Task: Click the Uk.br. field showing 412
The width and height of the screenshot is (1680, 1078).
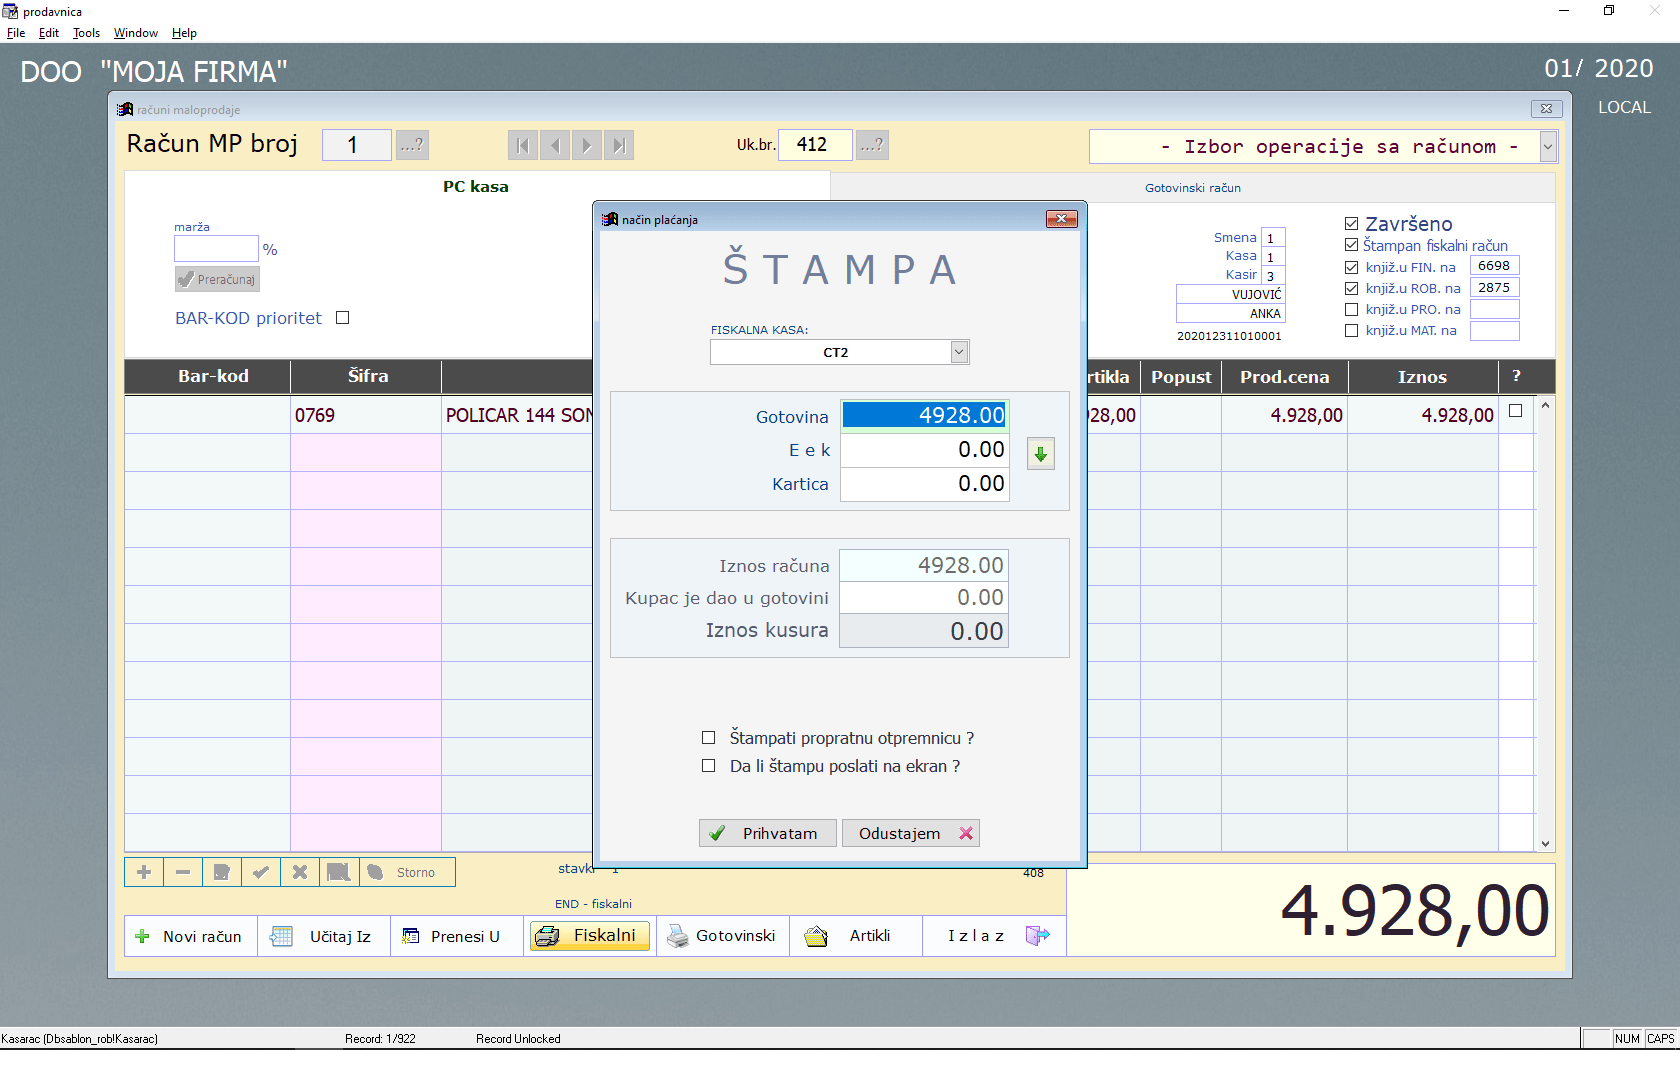Action: click(x=815, y=145)
